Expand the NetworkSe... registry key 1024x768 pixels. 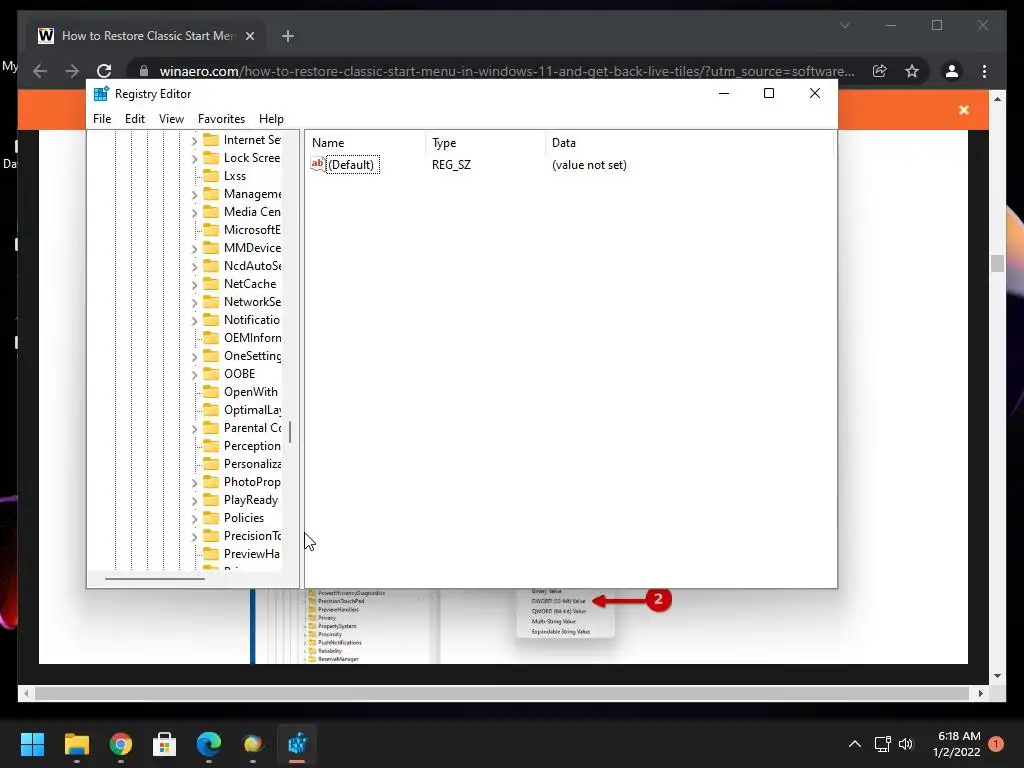[x=194, y=302]
